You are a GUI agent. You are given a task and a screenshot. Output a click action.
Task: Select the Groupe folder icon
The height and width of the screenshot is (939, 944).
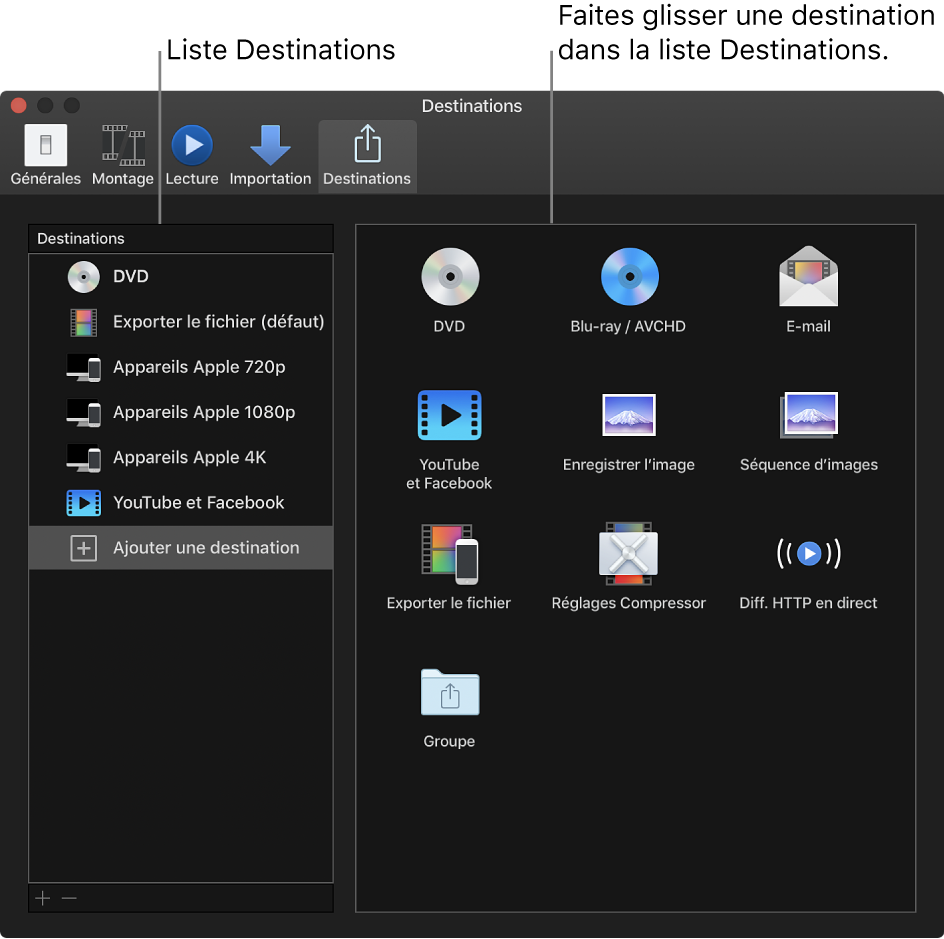coord(449,693)
